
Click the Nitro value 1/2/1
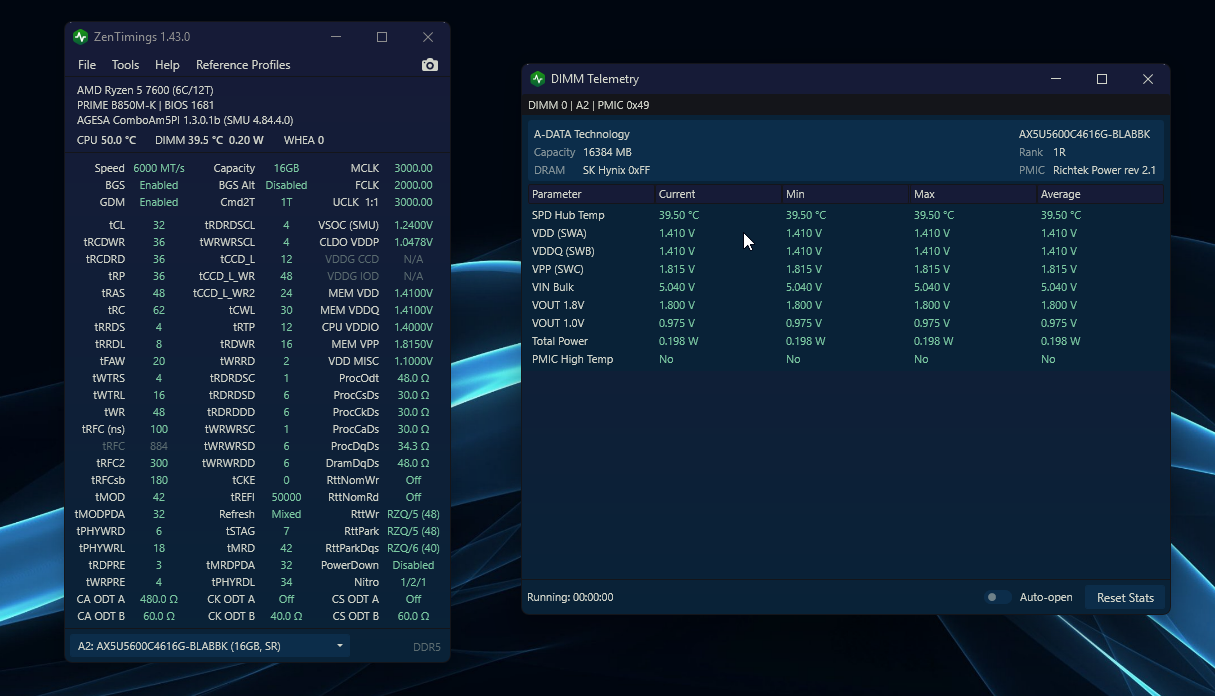413,582
